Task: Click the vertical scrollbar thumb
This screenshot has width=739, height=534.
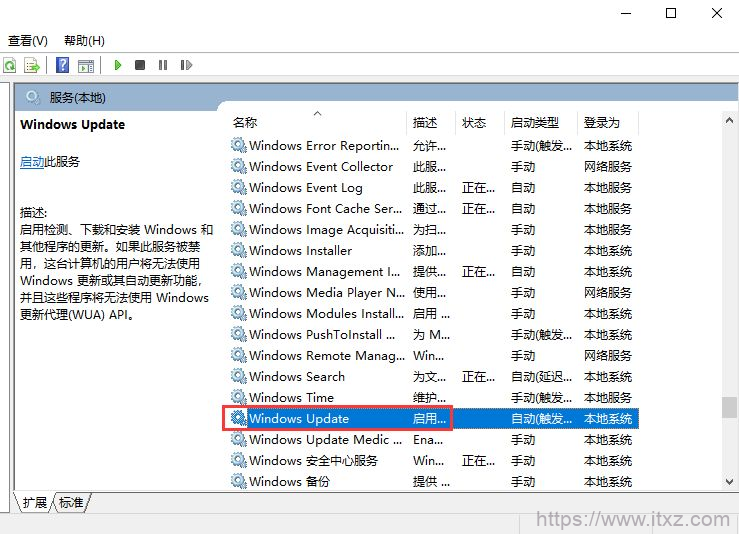Action: click(x=729, y=407)
